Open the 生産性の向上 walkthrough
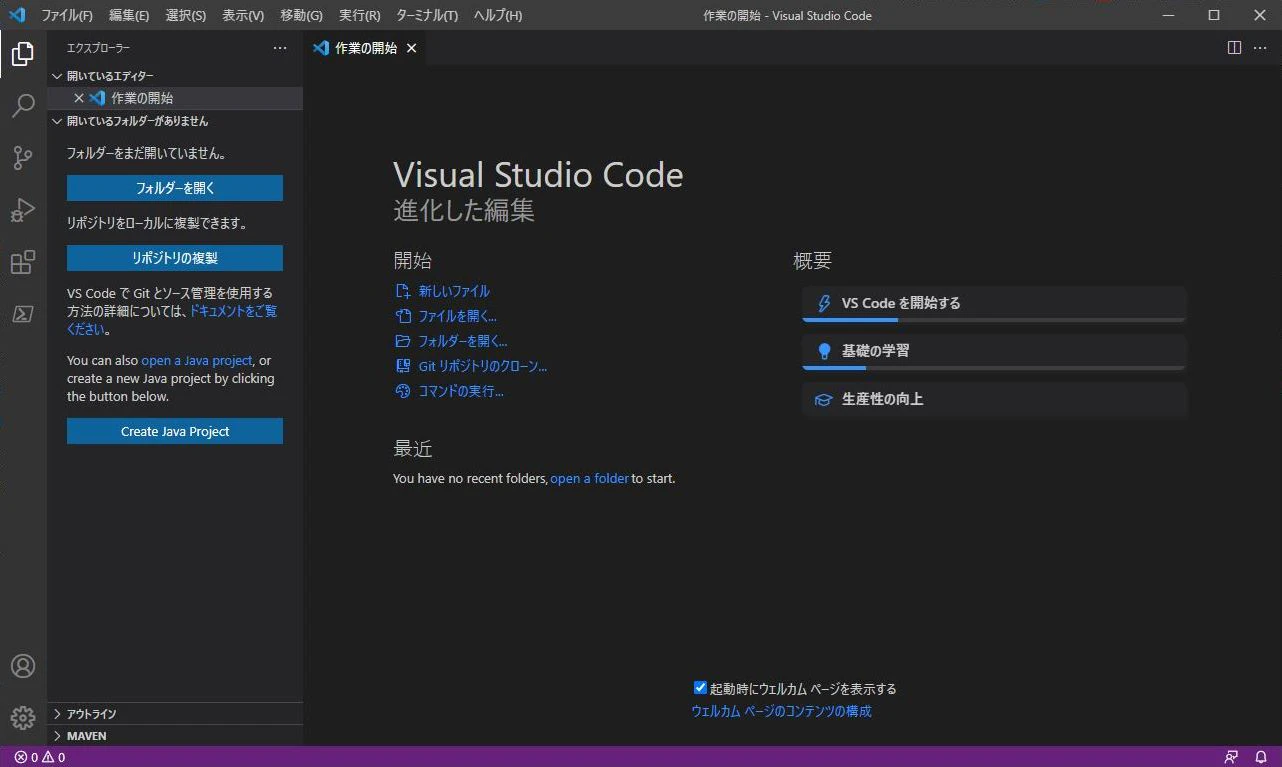This screenshot has height=767, width=1282. (994, 399)
